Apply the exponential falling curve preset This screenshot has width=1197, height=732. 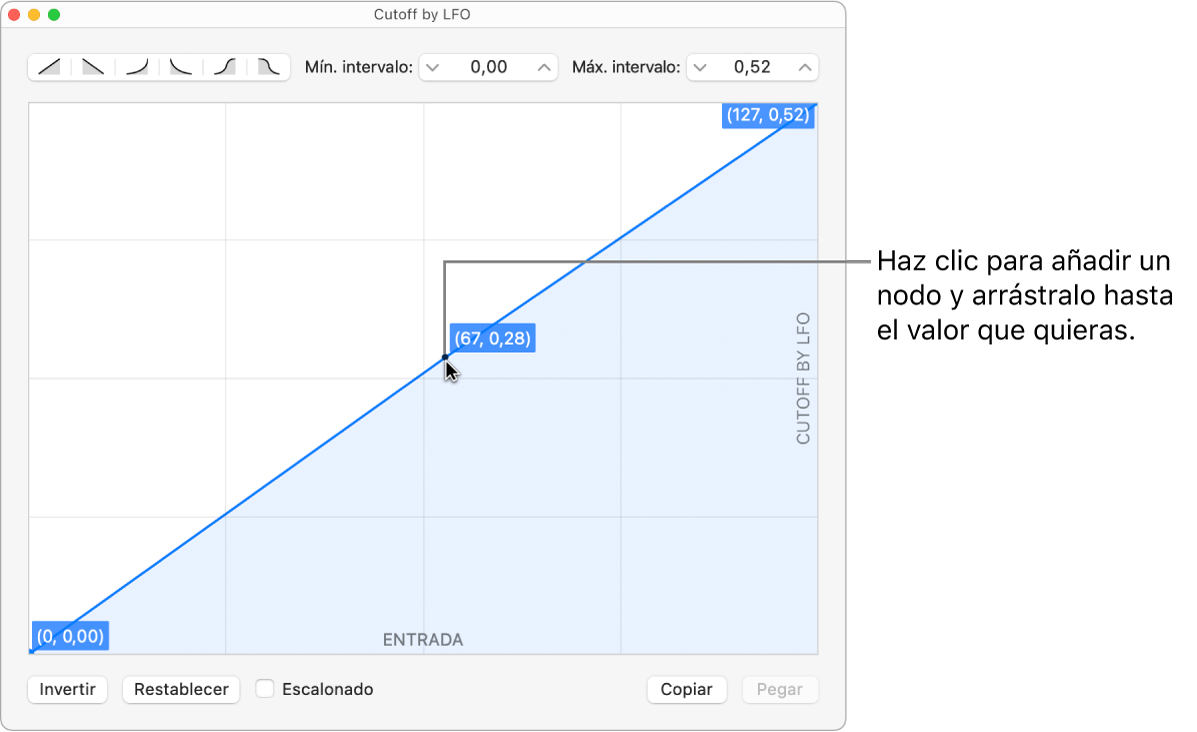[x=179, y=67]
